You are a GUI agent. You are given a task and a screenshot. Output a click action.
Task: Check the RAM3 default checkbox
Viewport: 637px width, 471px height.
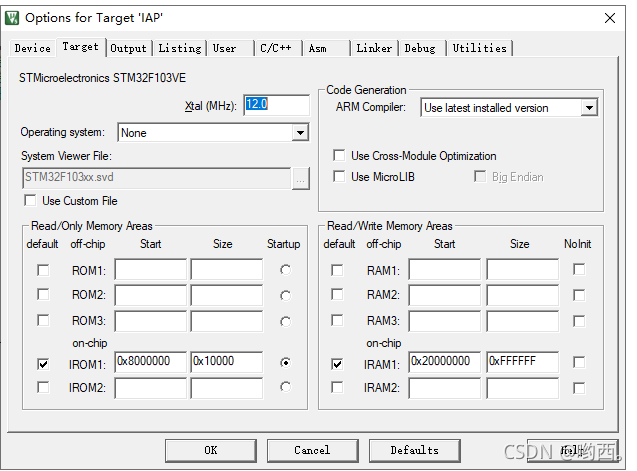tap(337, 320)
